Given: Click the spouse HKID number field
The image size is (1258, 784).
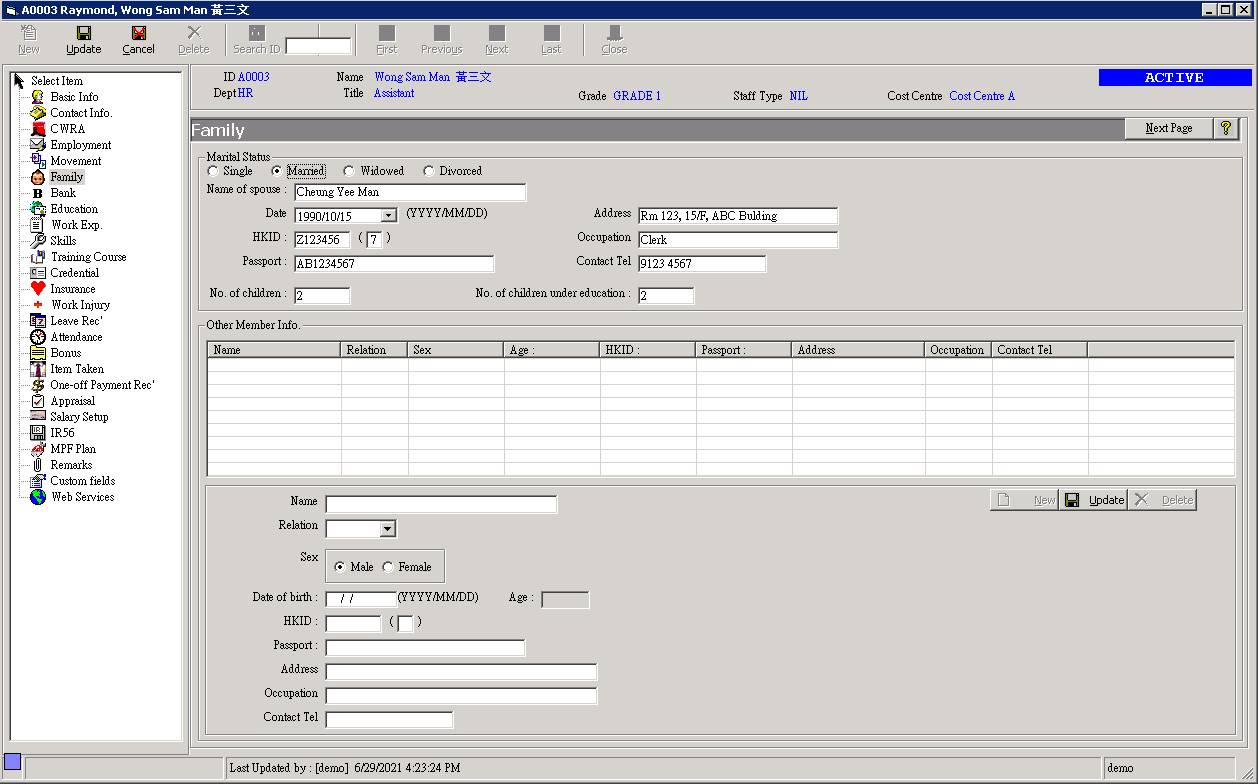Looking at the screenshot, I should 322,240.
